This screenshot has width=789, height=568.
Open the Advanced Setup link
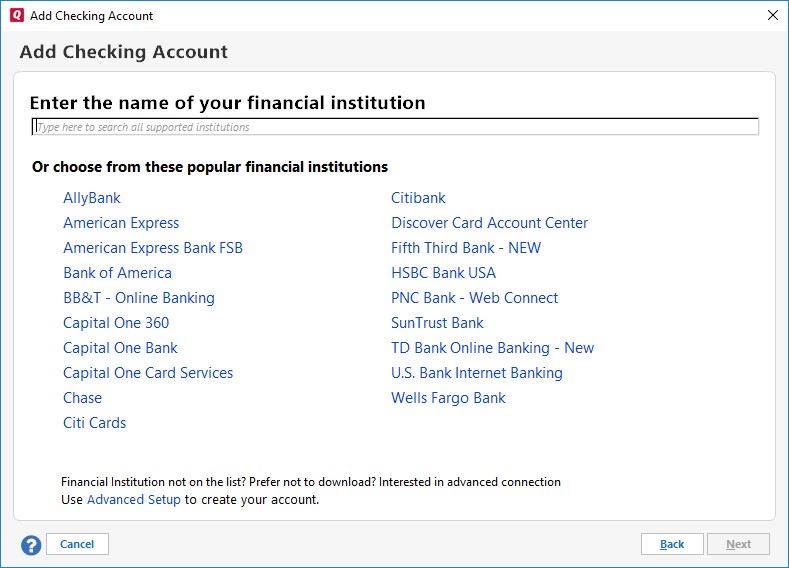(134, 499)
